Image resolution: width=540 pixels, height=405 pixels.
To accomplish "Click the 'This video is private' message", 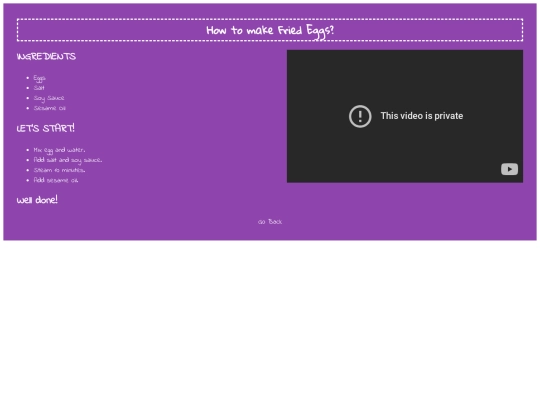I will pyautogui.click(x=422, y=116).
